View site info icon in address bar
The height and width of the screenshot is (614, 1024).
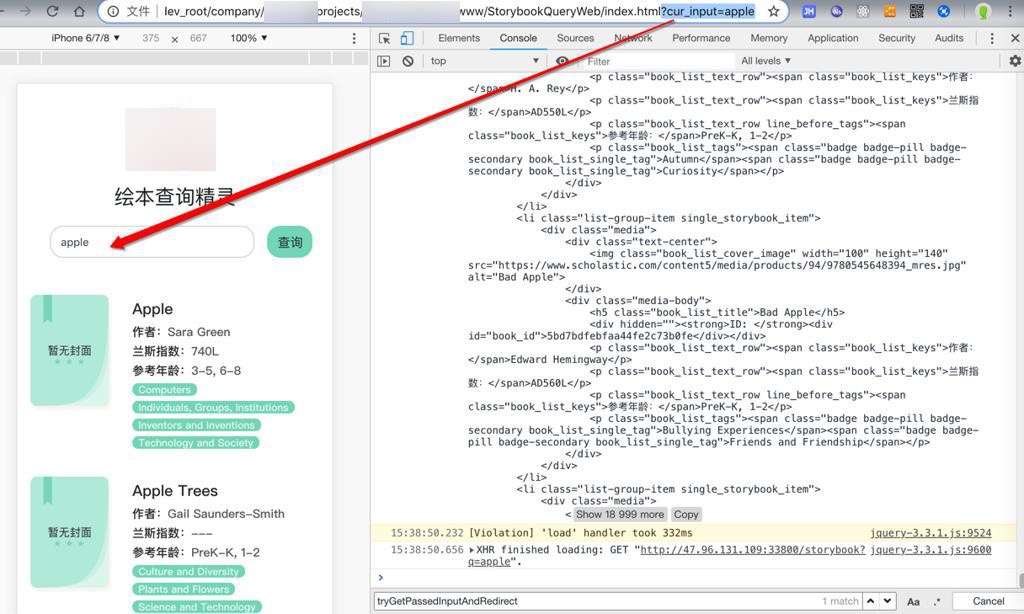pyautogui.click(x=112, y=11)
